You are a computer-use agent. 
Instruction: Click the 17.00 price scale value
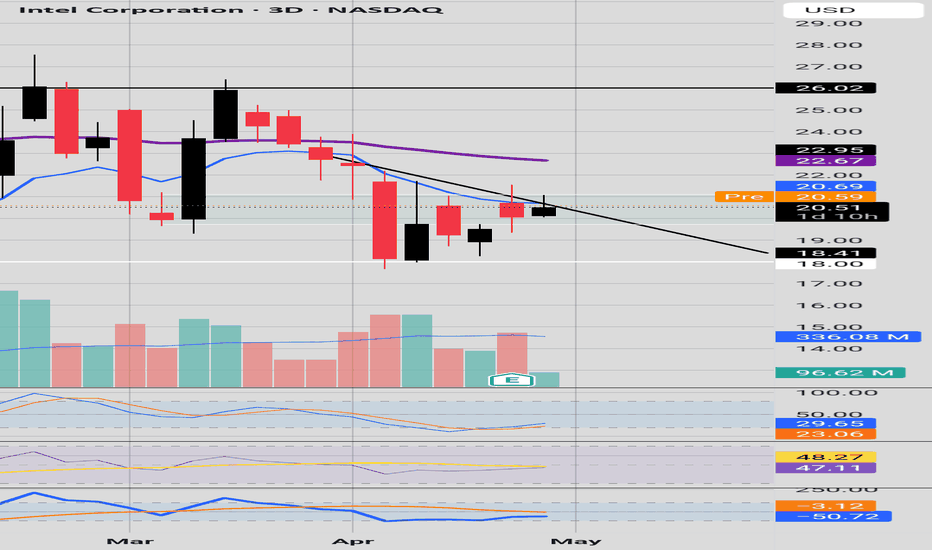[829, 284]
